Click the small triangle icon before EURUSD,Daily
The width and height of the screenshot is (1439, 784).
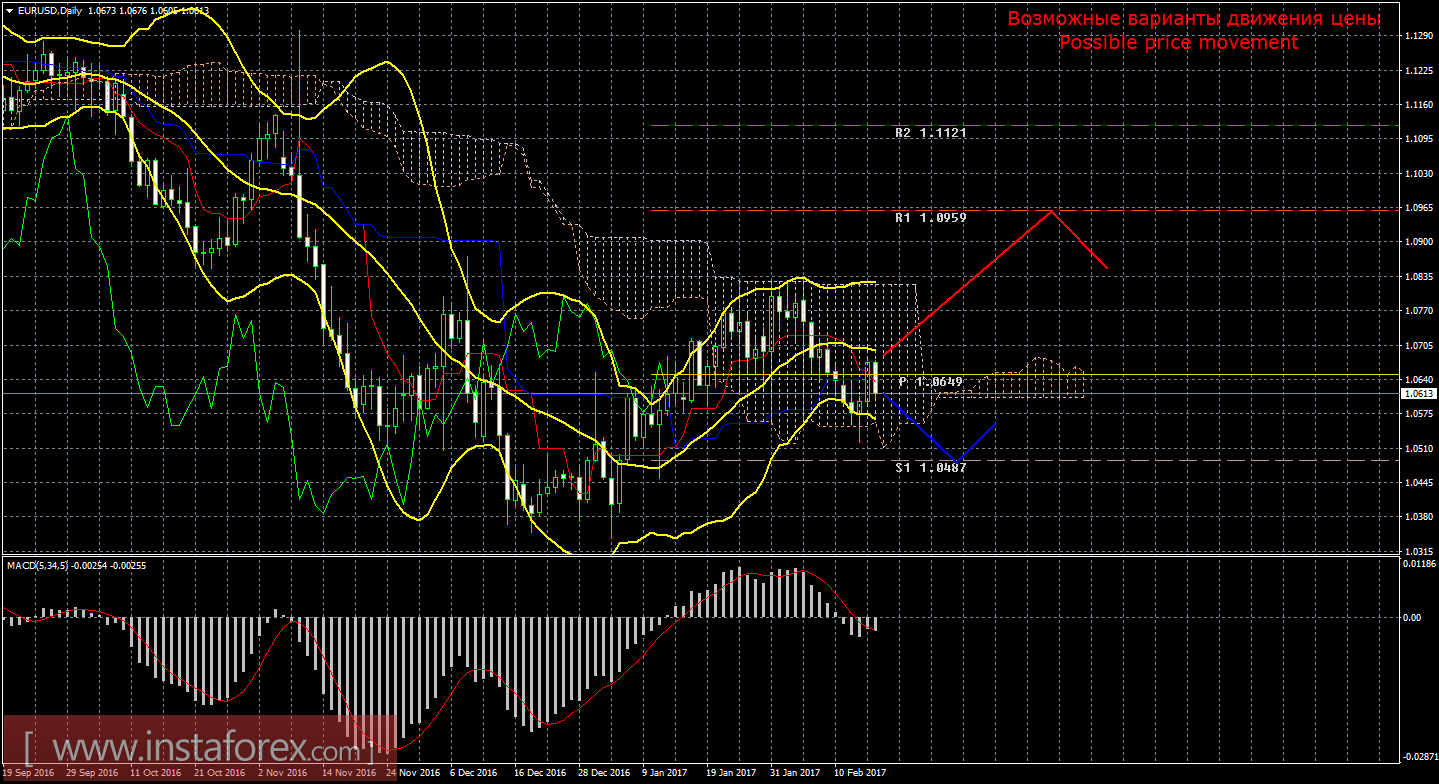tap(9, 9)
